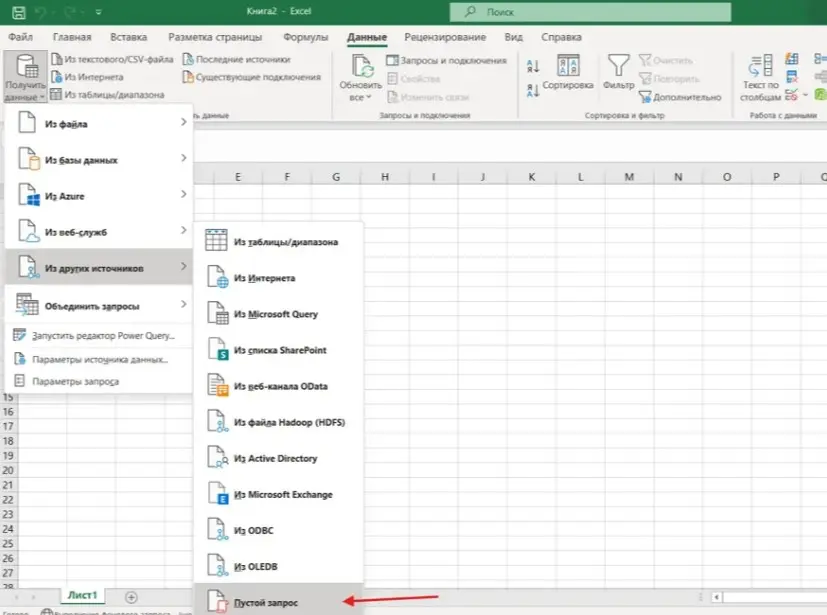Switch to Рецензирование tab

(x=445, y=37)
